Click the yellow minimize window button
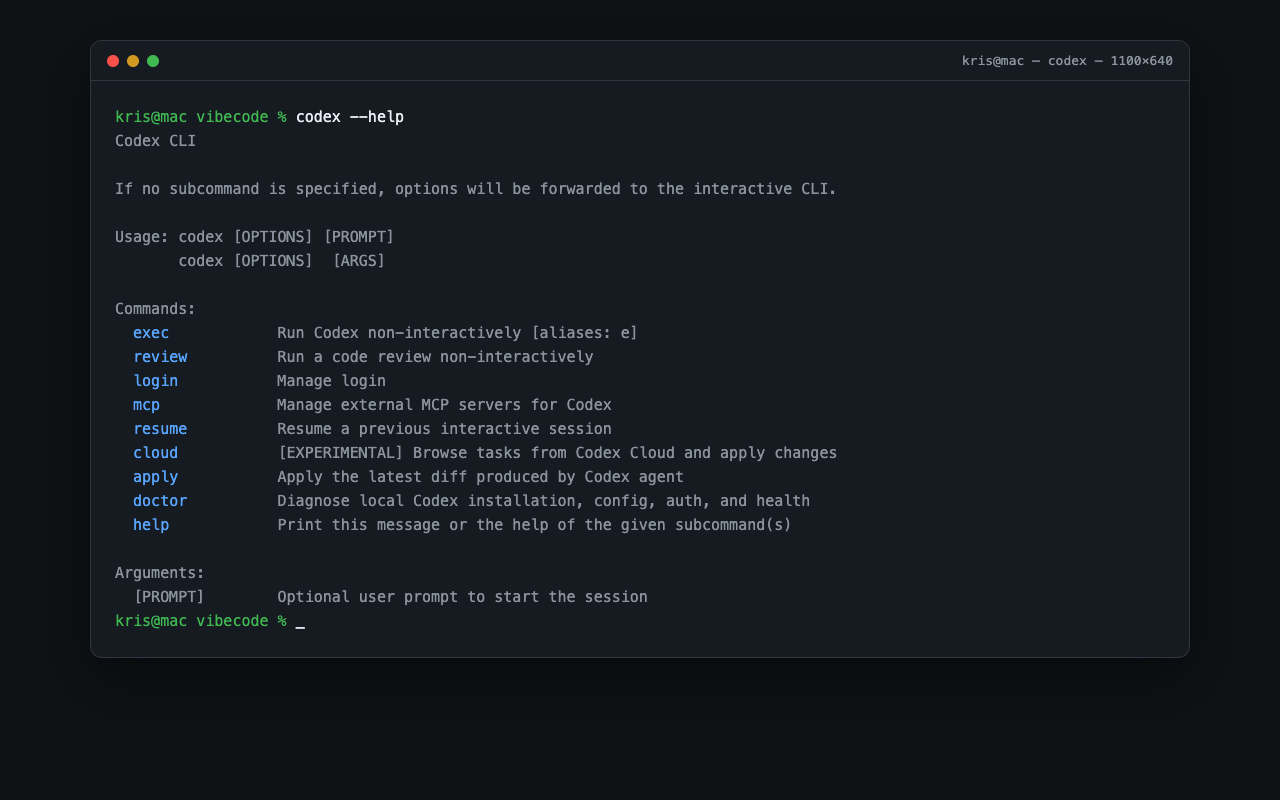Image resolution: width=1280 pixels, height=800 pixels. 133,61
